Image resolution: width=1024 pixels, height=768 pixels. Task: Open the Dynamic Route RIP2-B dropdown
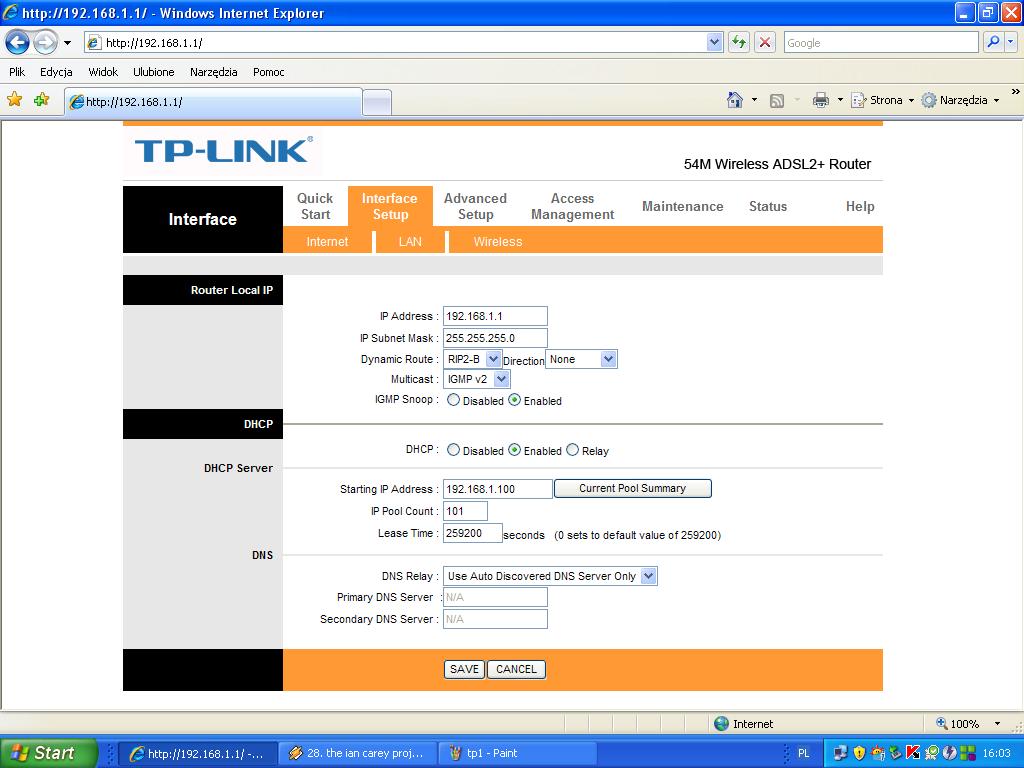coord(472,359)
